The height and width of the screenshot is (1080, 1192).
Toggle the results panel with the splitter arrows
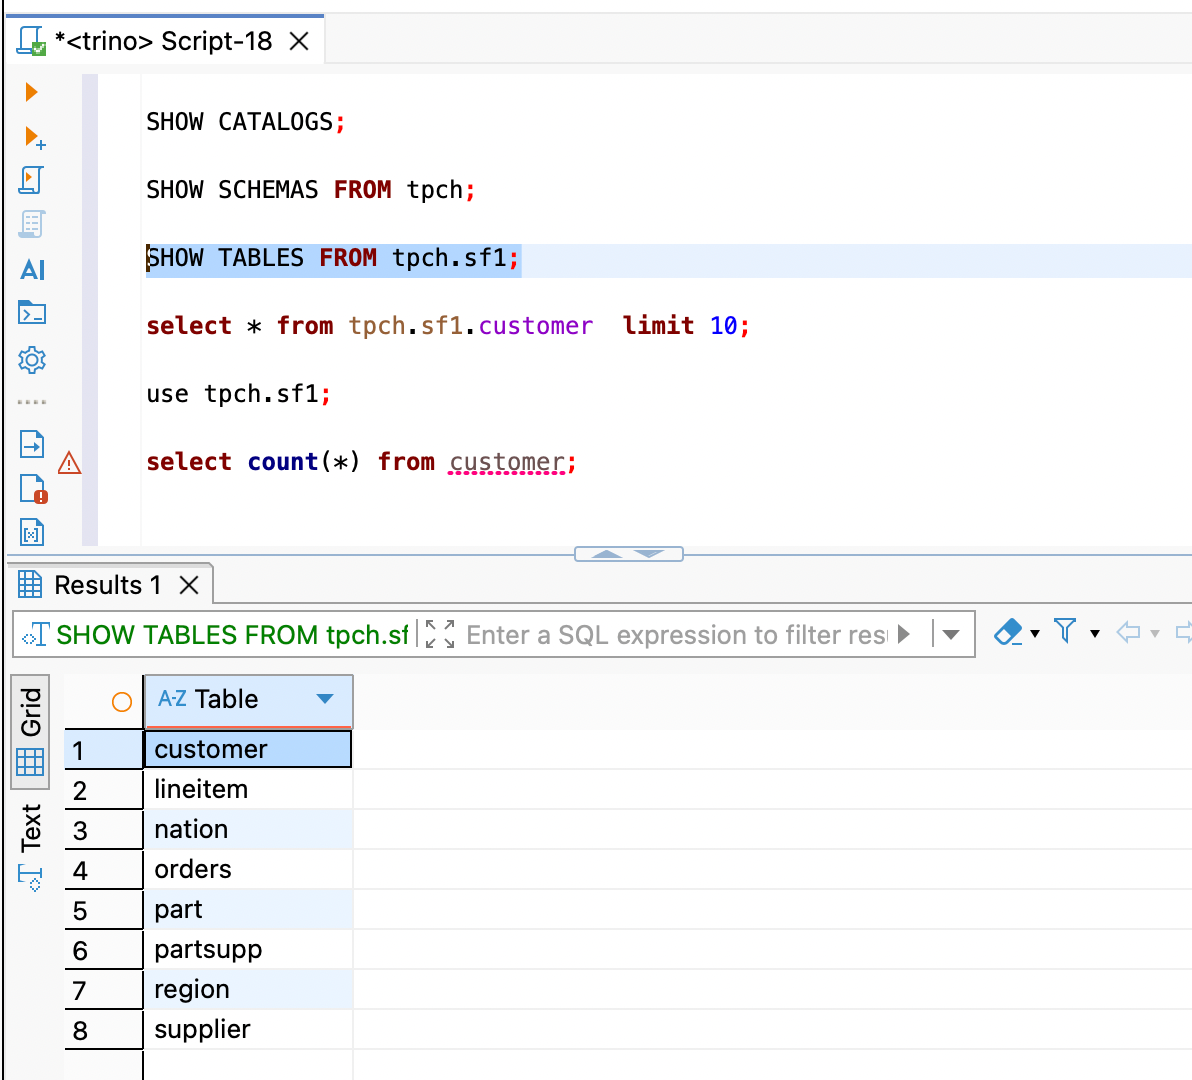[629, 554]
